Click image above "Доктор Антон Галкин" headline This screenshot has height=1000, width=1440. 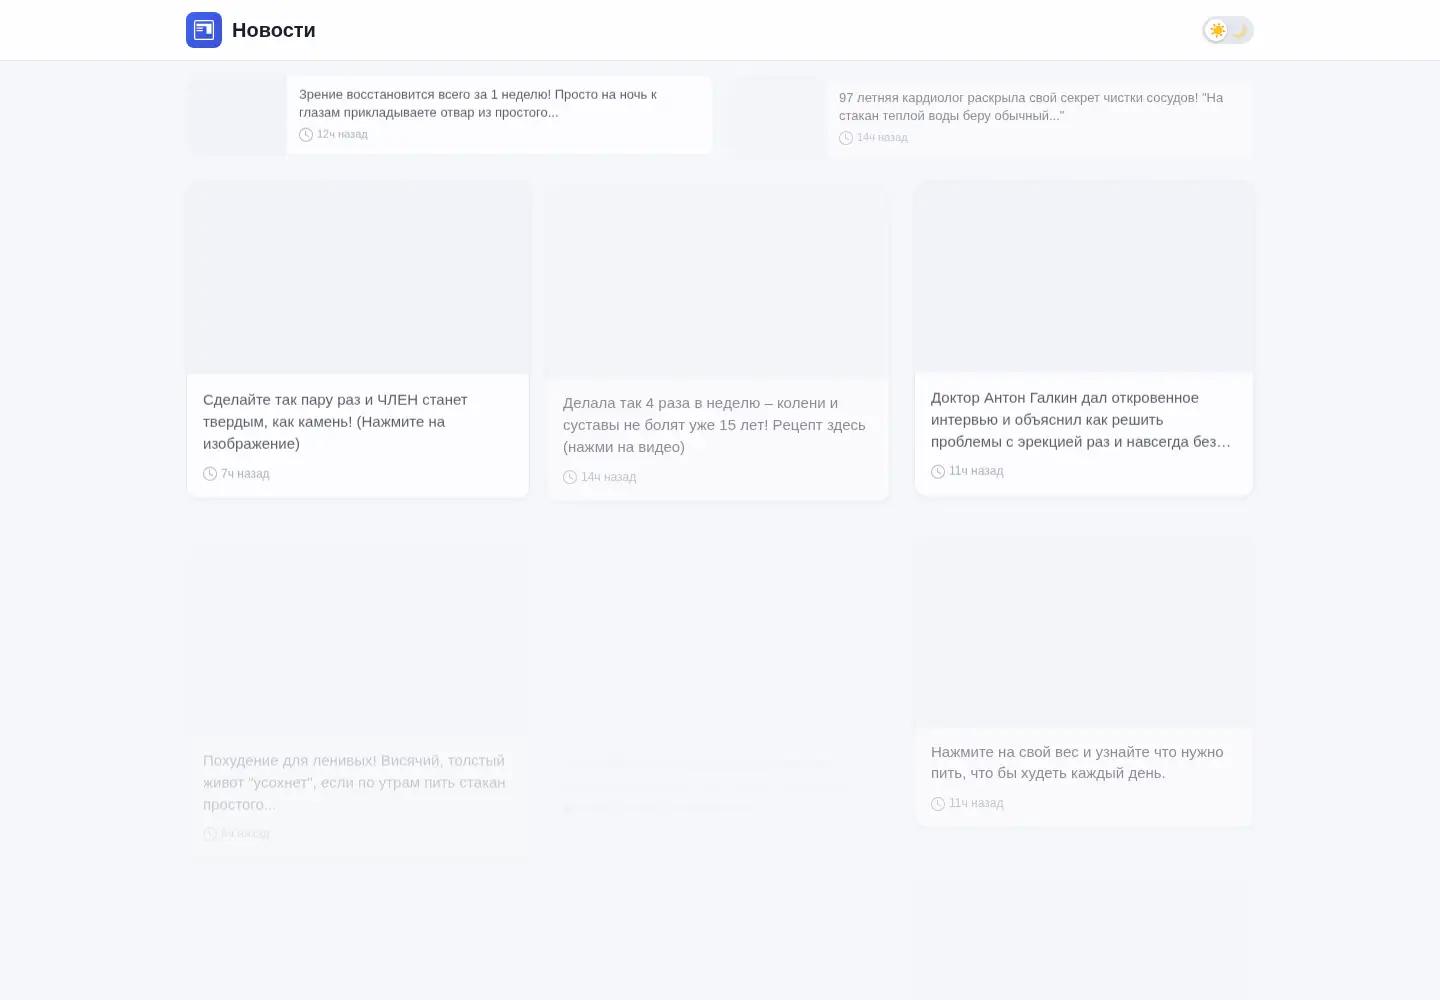tap(1084, 277)
